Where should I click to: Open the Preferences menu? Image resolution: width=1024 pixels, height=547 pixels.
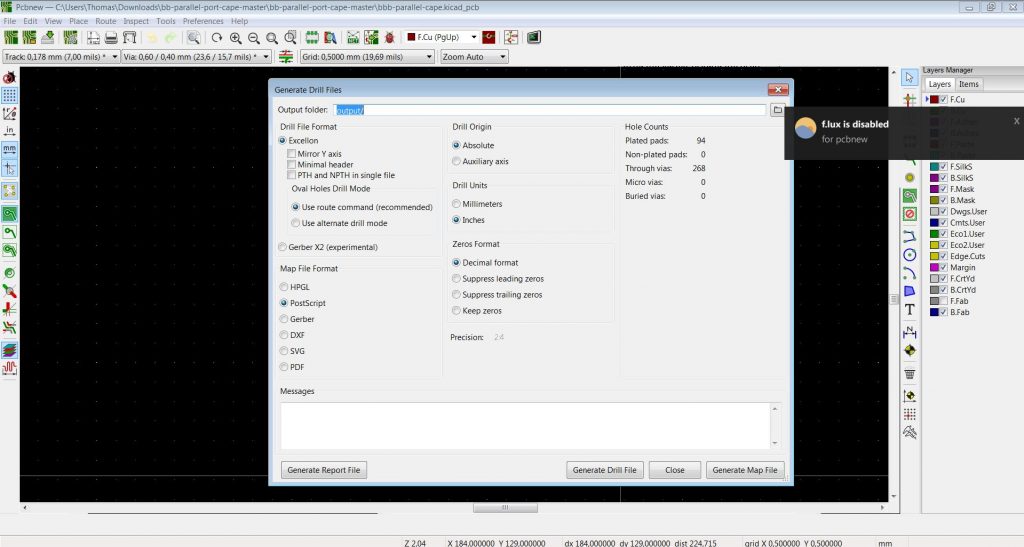[203, 21]
